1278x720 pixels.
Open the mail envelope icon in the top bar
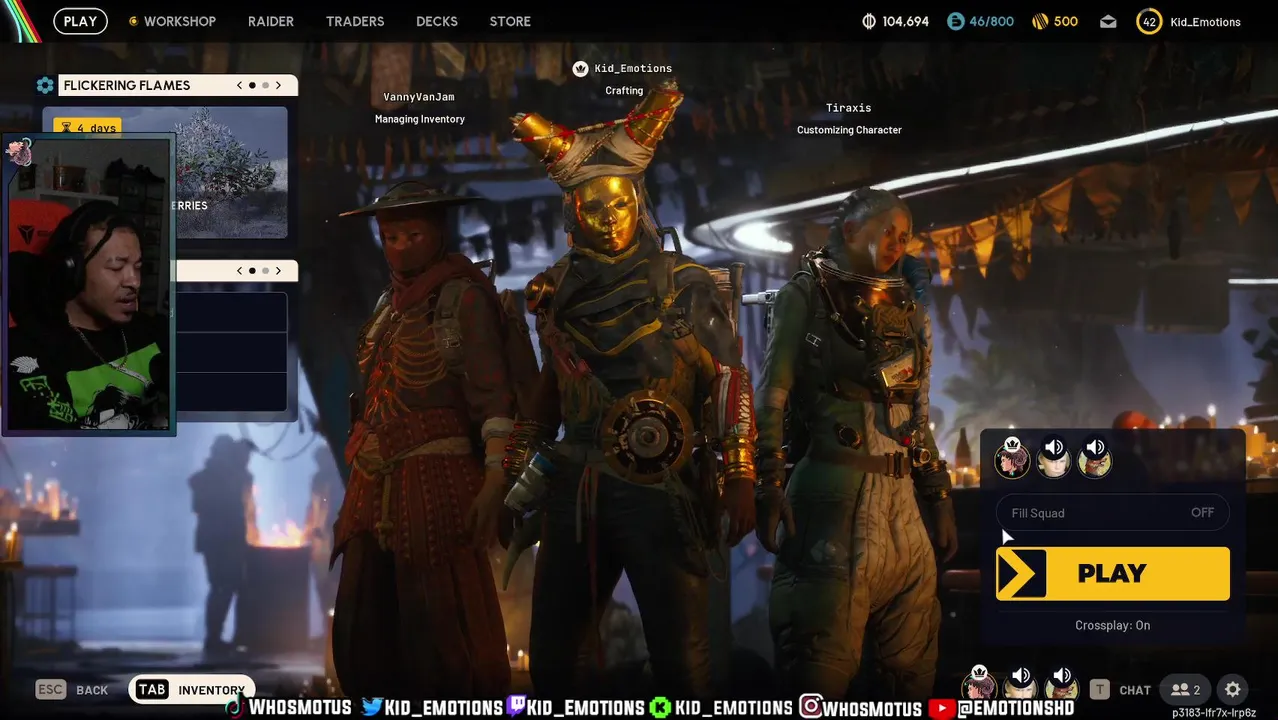coord(1108,21)
